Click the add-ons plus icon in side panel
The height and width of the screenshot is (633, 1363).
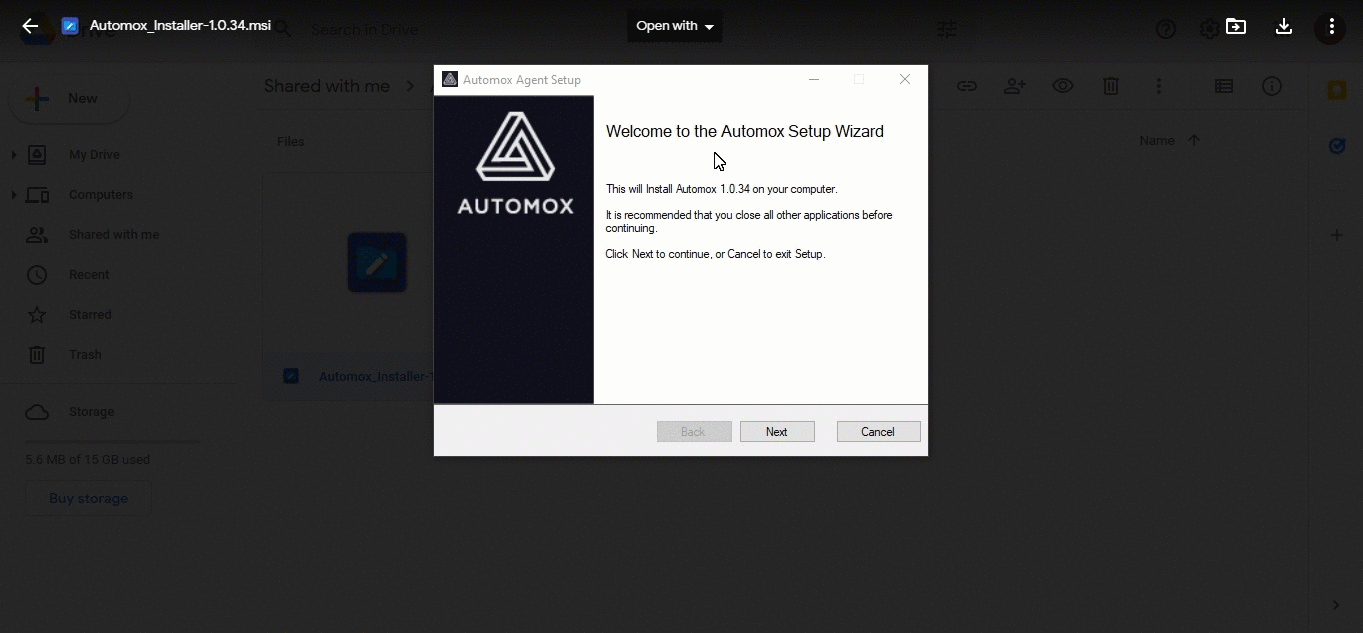tap(1337, 236)
